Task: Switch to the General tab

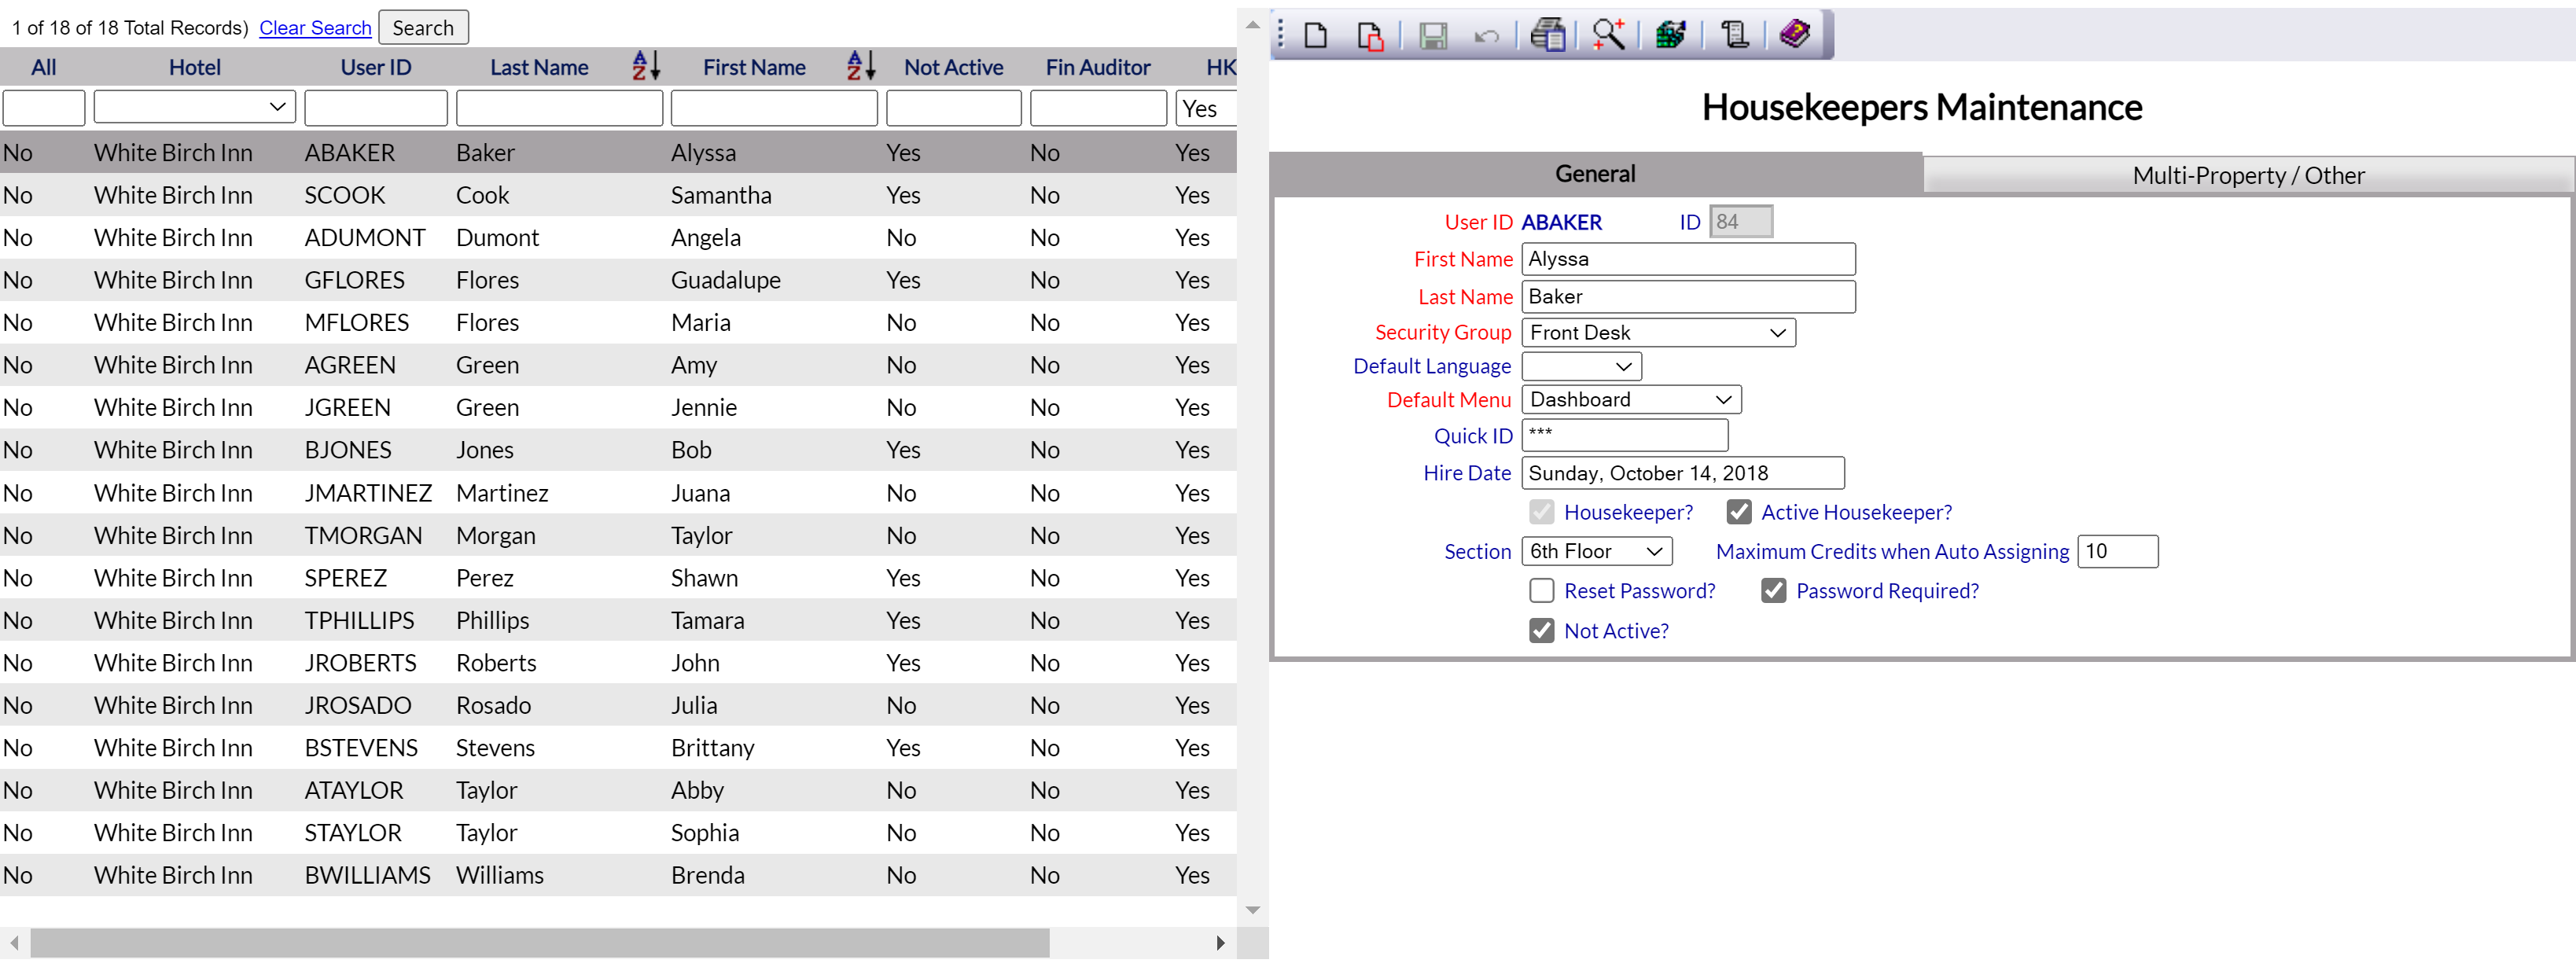Action: (x=1595, y=174)
